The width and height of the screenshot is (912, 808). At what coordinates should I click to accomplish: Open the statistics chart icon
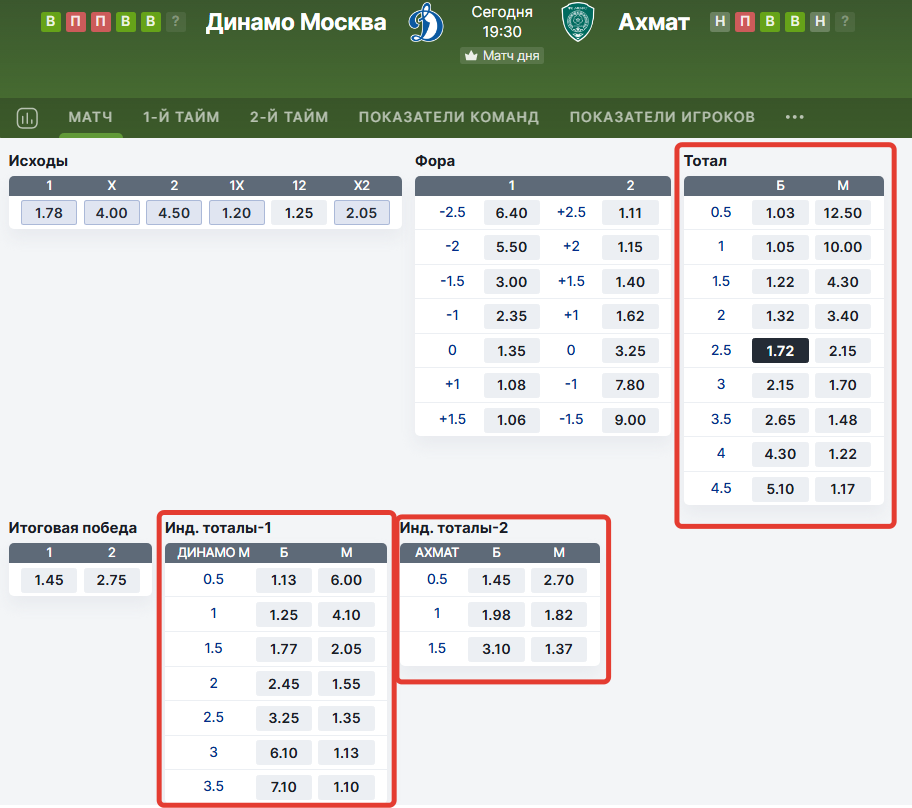(x=27, y=118)
